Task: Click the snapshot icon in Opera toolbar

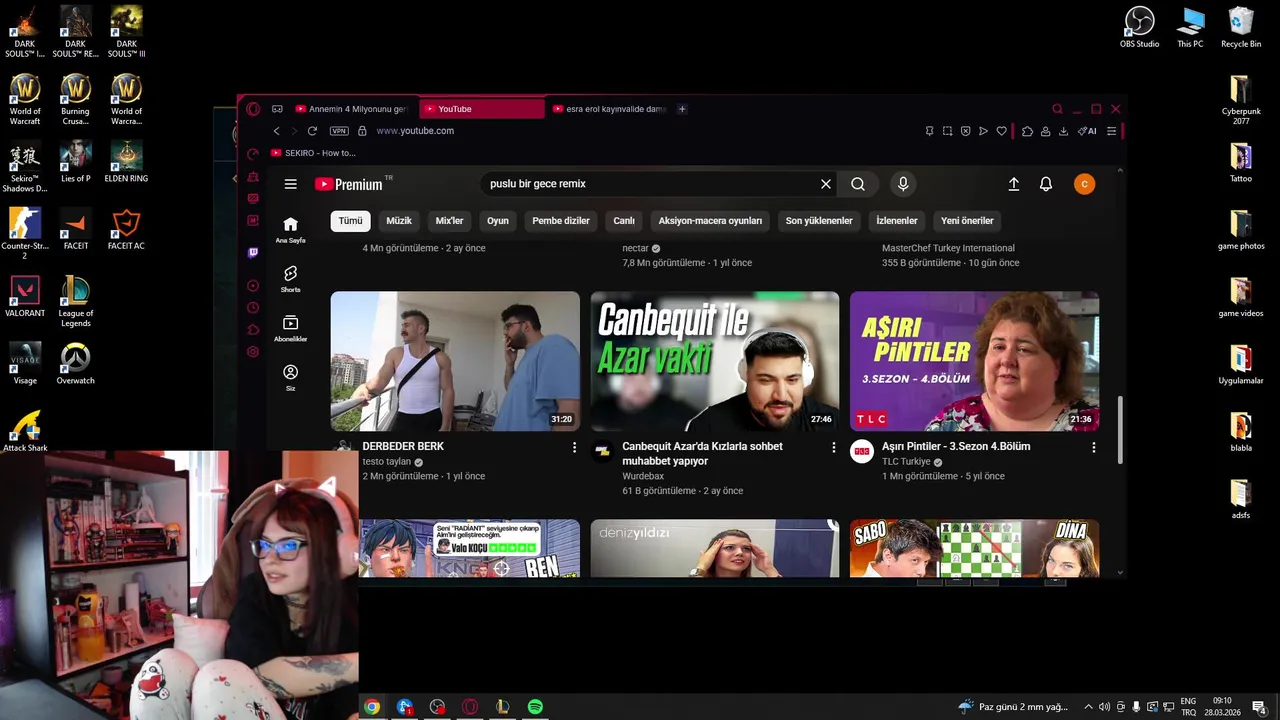Action: [947, 131]
